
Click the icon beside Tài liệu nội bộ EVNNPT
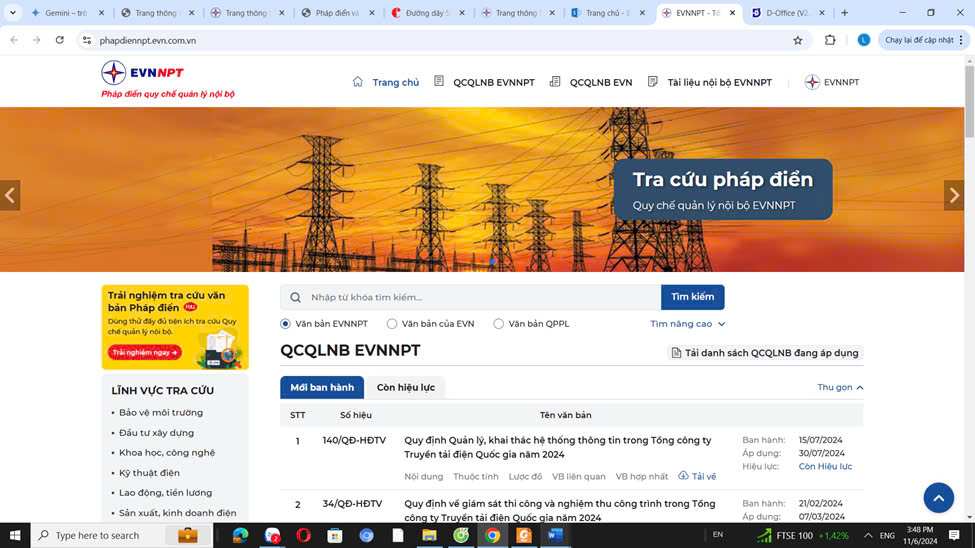tap(652, 81)
